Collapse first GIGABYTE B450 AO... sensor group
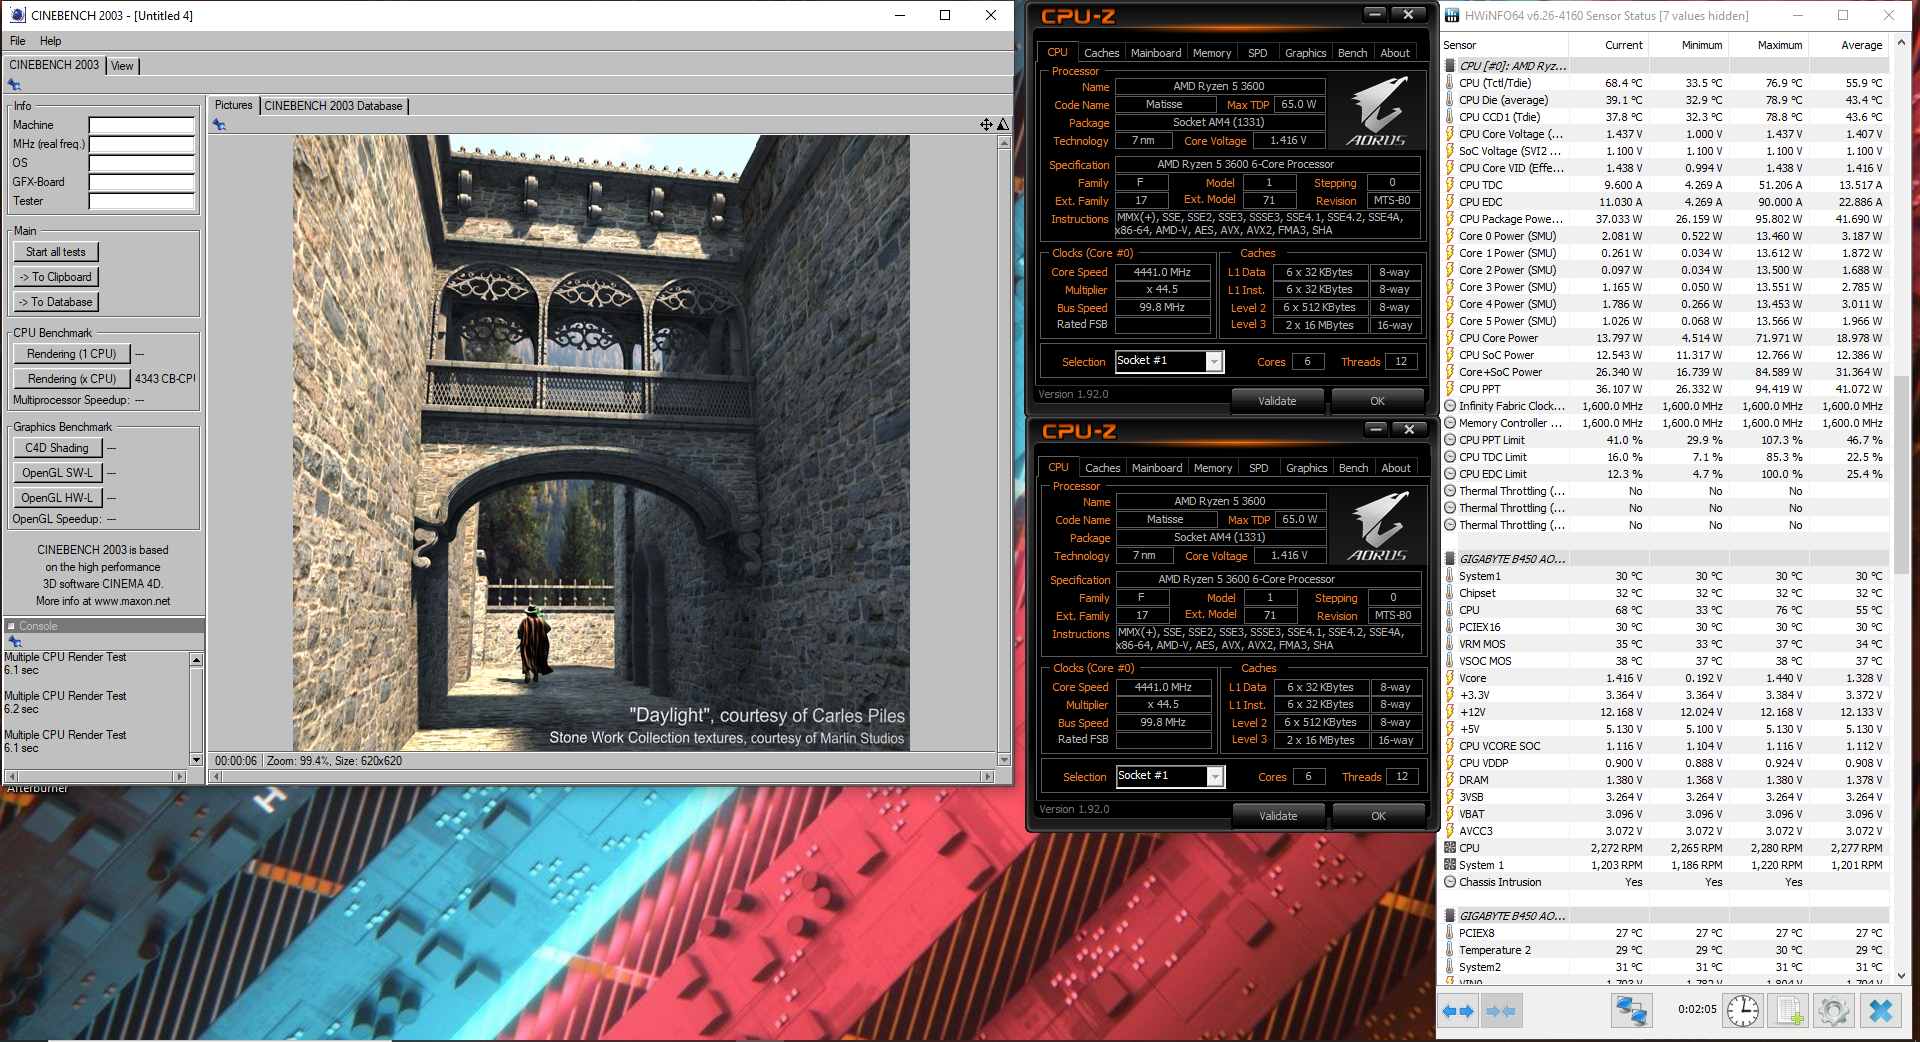This screenshot has width=1920, height=1042. (x=1450, y=559)
